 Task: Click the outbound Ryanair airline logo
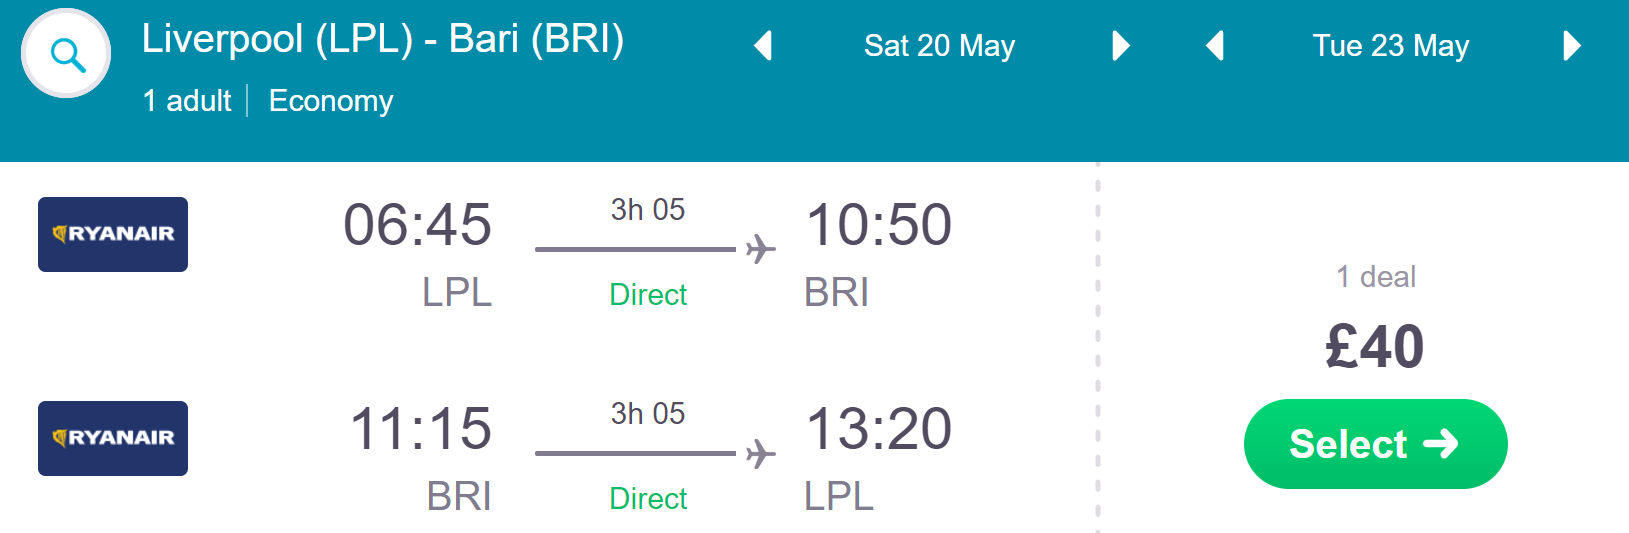(x=113, y=234)
